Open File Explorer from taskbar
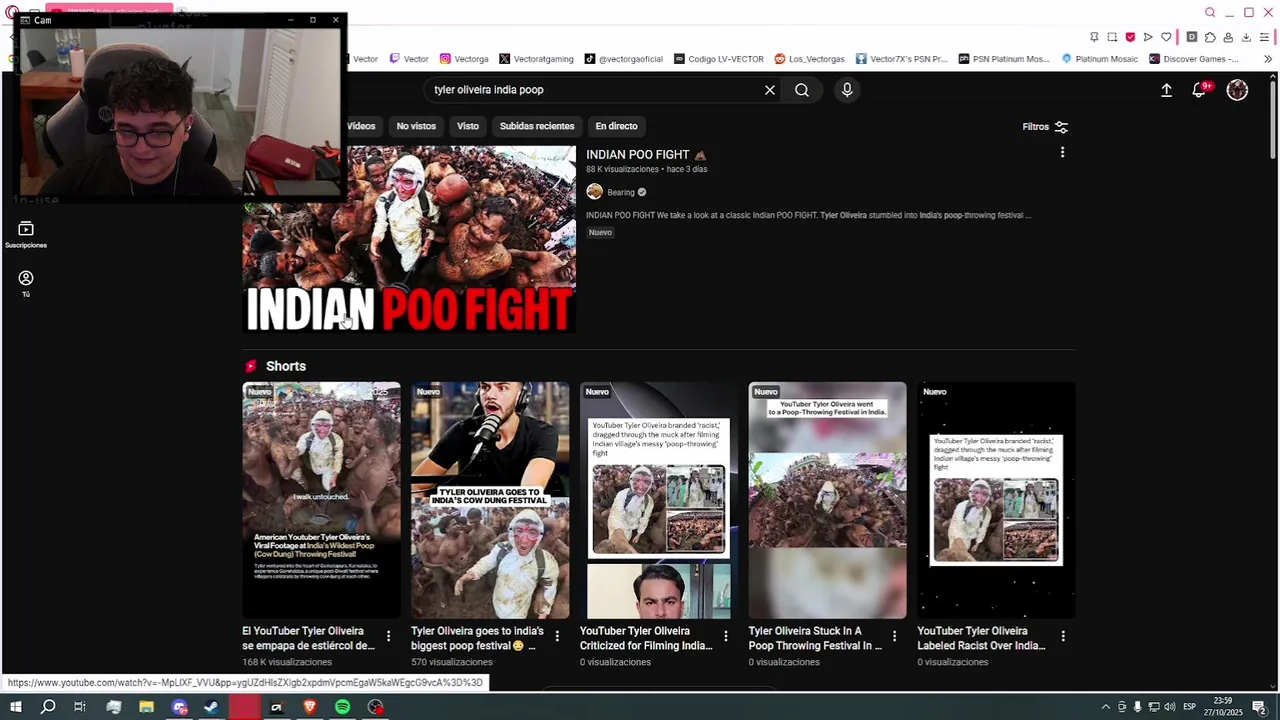The image size is (1280, 720). coord(146,707)
